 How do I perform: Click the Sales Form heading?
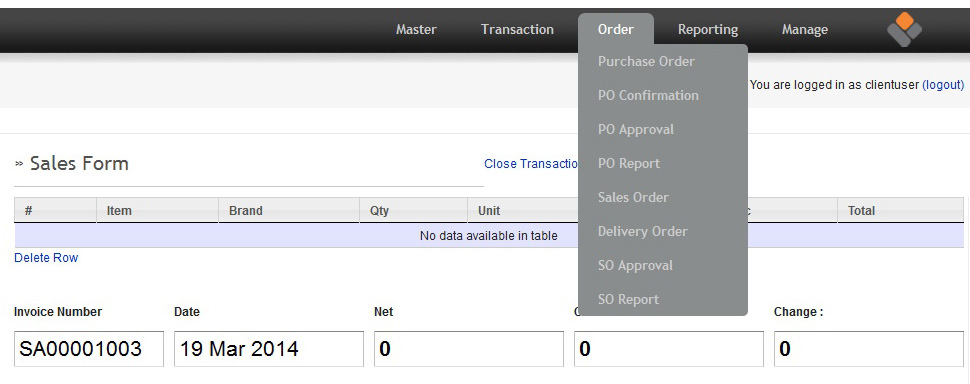(79, 163)
